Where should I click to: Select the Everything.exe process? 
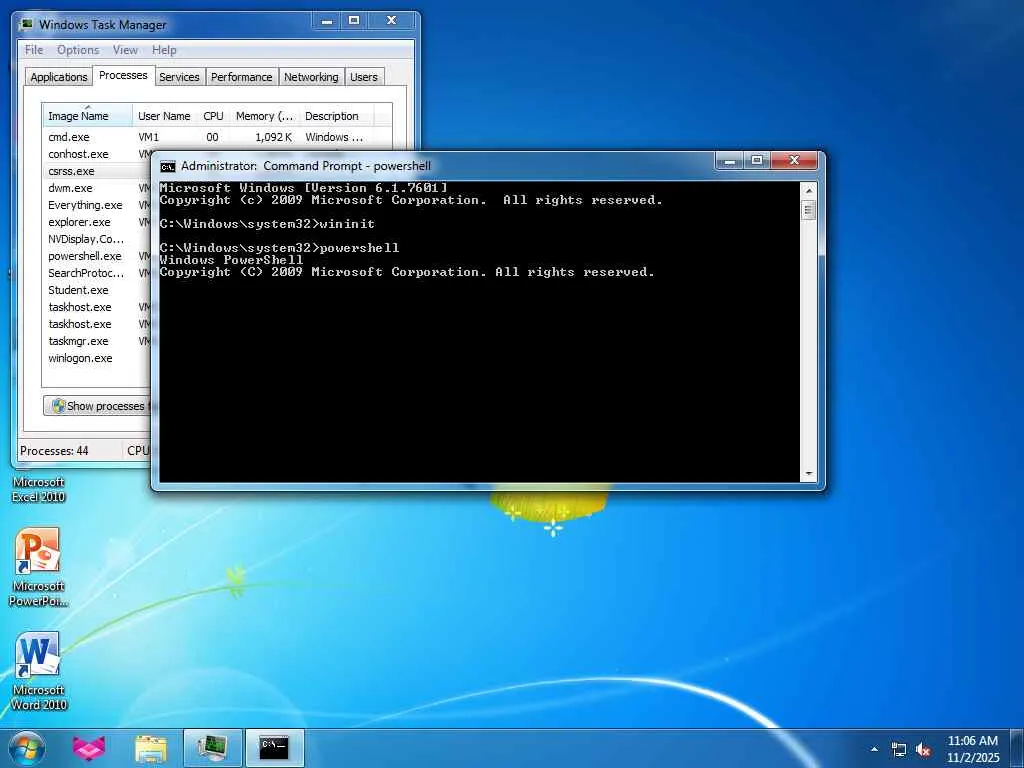(85, 205)
